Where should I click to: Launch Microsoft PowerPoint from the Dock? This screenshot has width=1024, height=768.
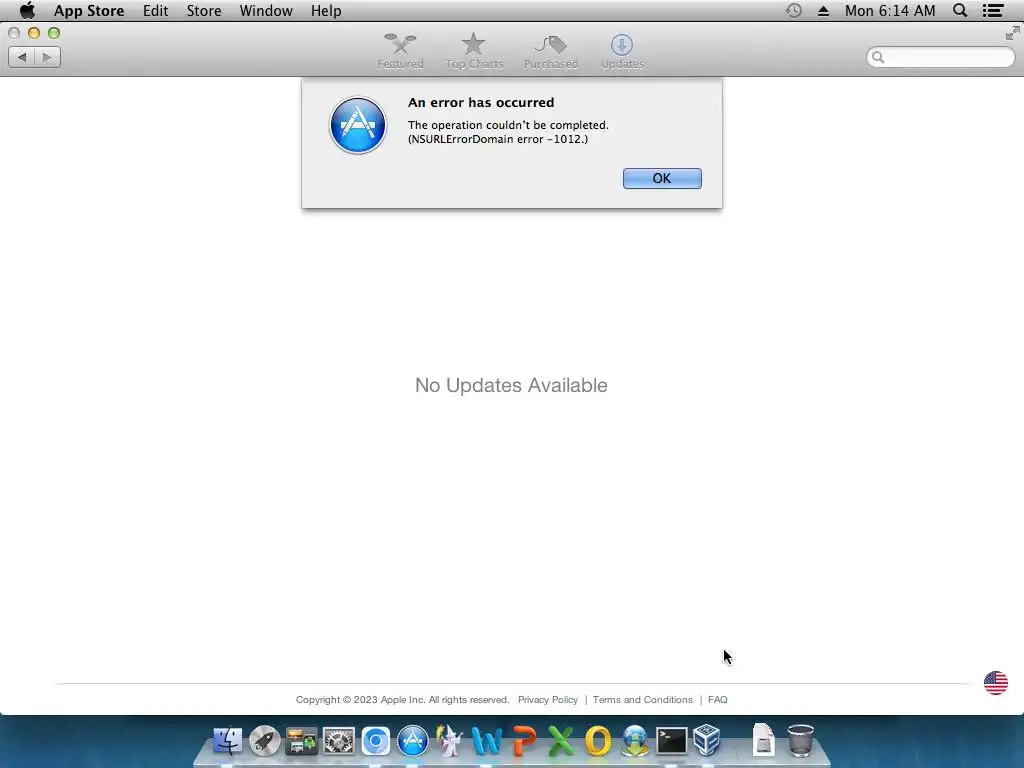coord(524,741)
